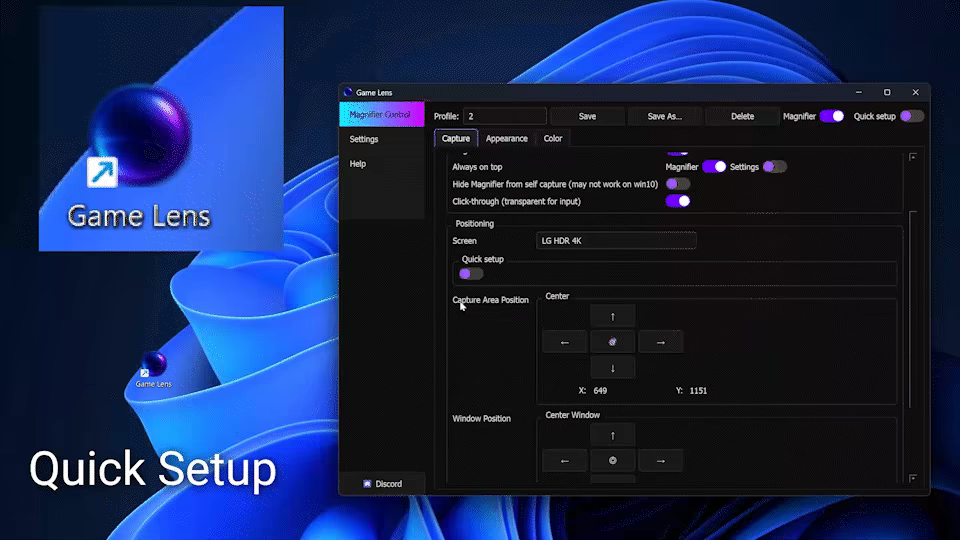Enable Hide Magnifier from self capture

pyautogui.click(x=678, y=184)
